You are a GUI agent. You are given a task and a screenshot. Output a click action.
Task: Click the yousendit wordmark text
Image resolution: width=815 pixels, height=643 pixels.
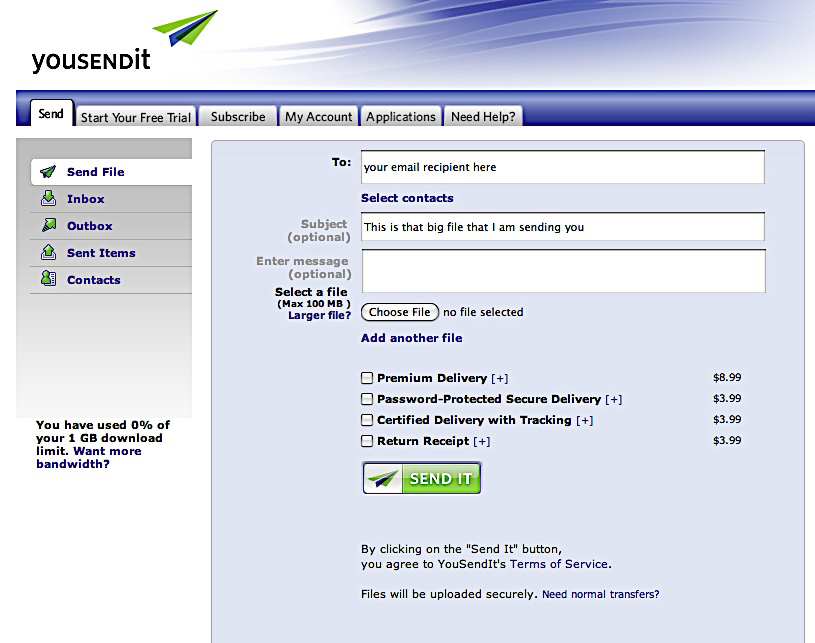coord(91,60)
